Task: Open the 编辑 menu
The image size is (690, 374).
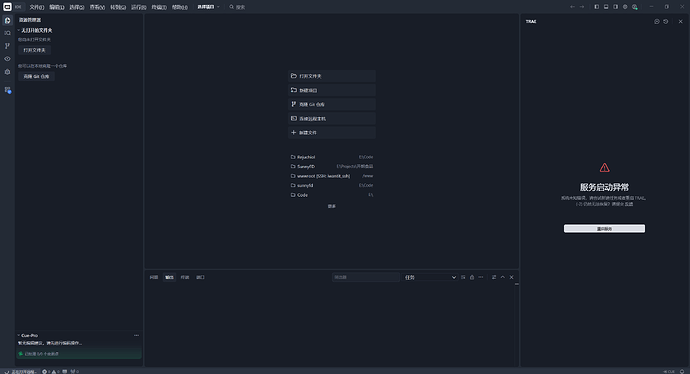Action: click(57, 7)
